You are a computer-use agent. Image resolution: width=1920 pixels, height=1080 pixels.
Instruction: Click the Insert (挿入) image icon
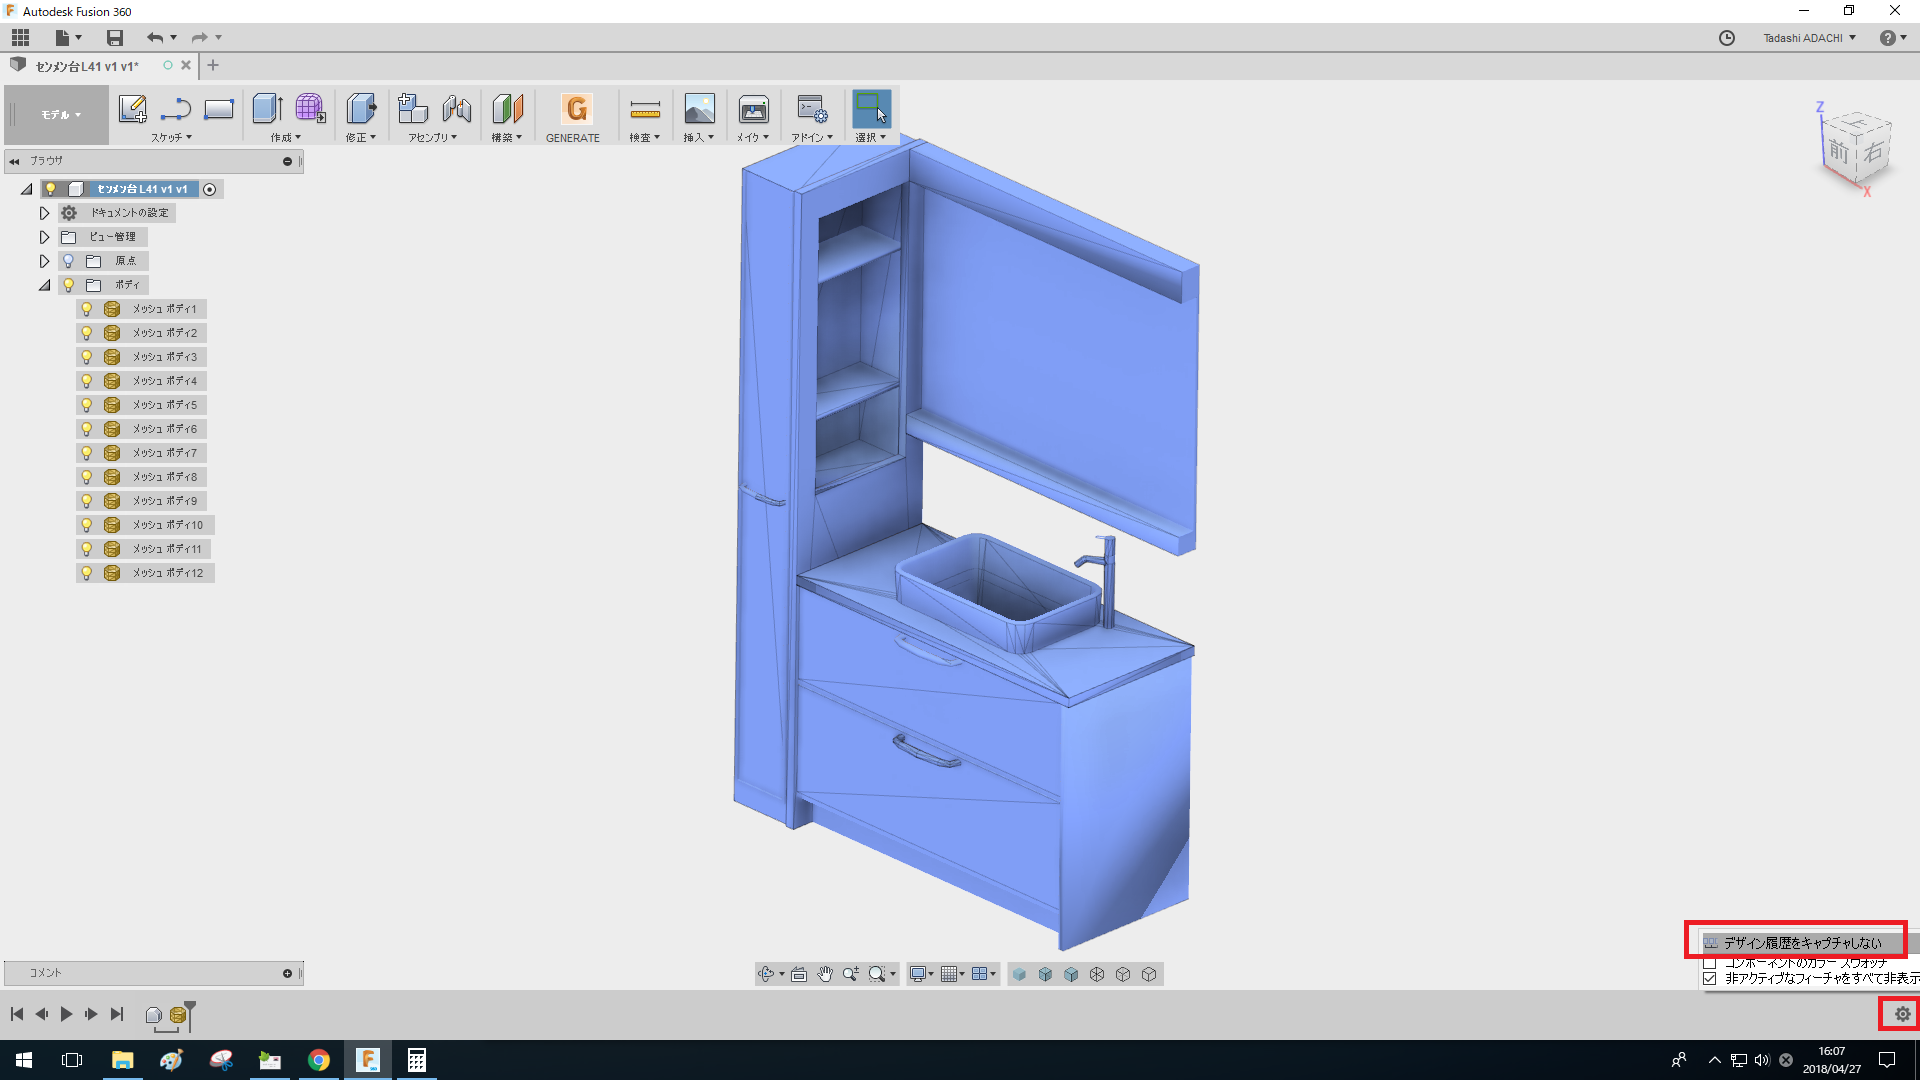pyautogui.click(x=699, y=109)
